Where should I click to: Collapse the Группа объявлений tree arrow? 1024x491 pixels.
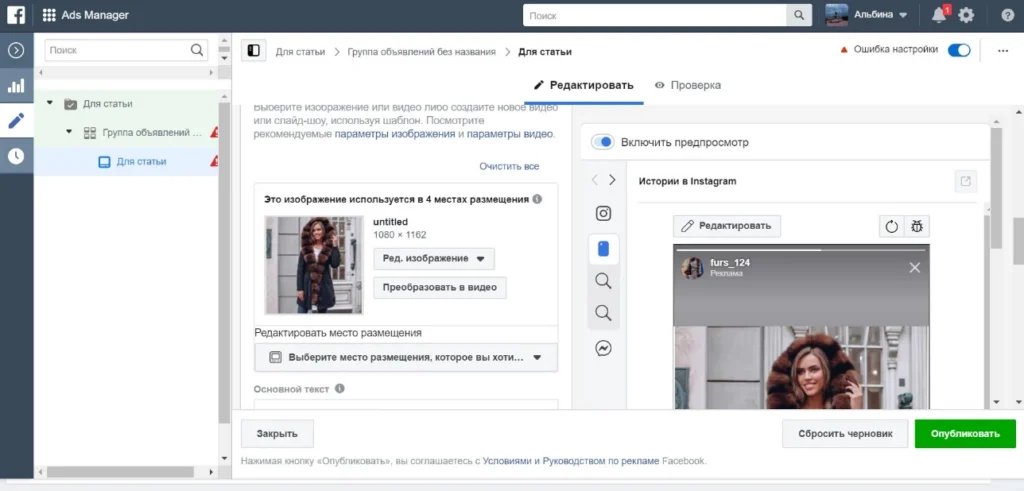[x=69, y=133]
